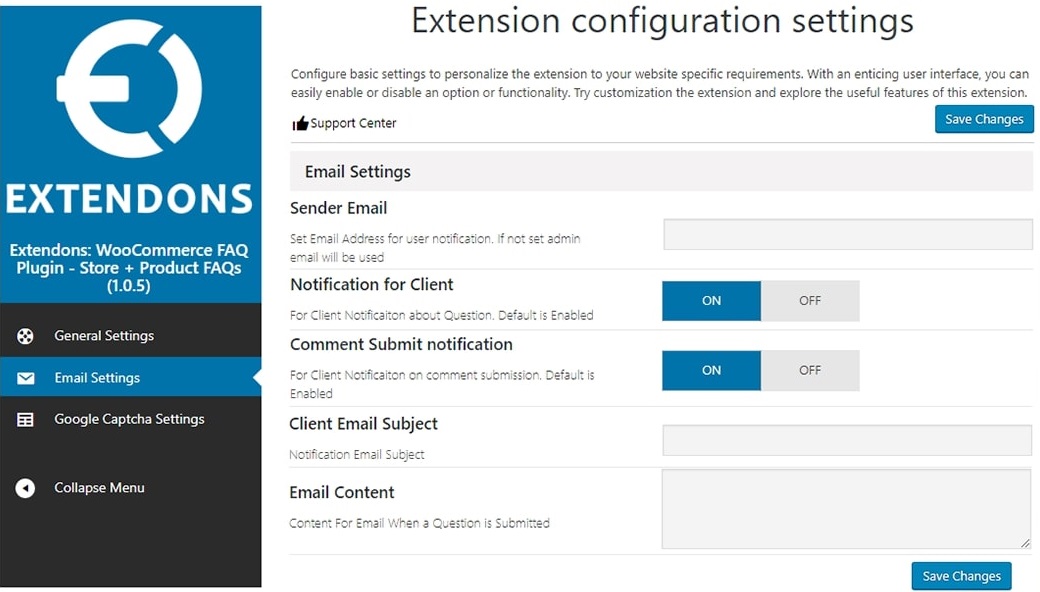Click the Support Center thumbs-up icon

[x=300, y=123]
